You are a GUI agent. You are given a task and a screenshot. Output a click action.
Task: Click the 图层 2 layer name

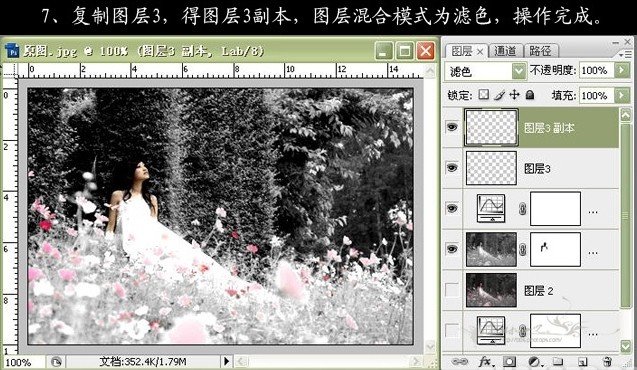[x=539, y=290]
